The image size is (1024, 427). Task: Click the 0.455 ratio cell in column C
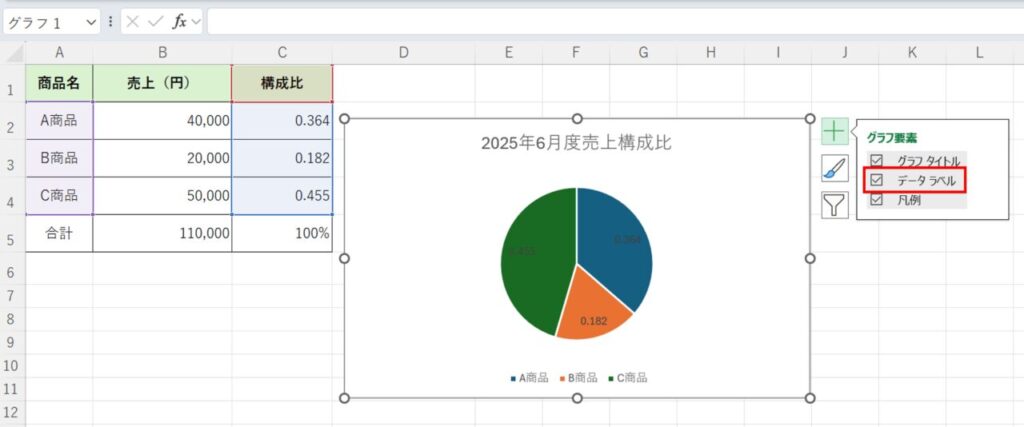[x=282, y=196]
